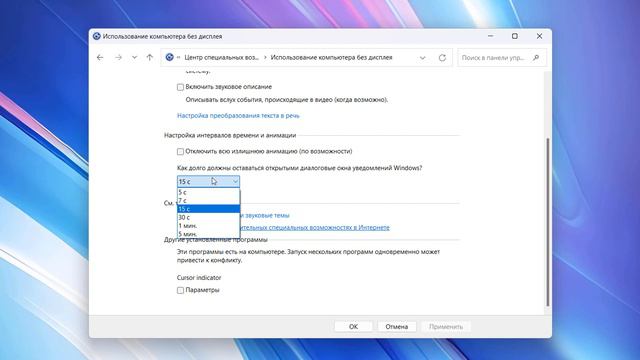Open 'Настройка преобразования текста в речь' link

pos(238,116)
